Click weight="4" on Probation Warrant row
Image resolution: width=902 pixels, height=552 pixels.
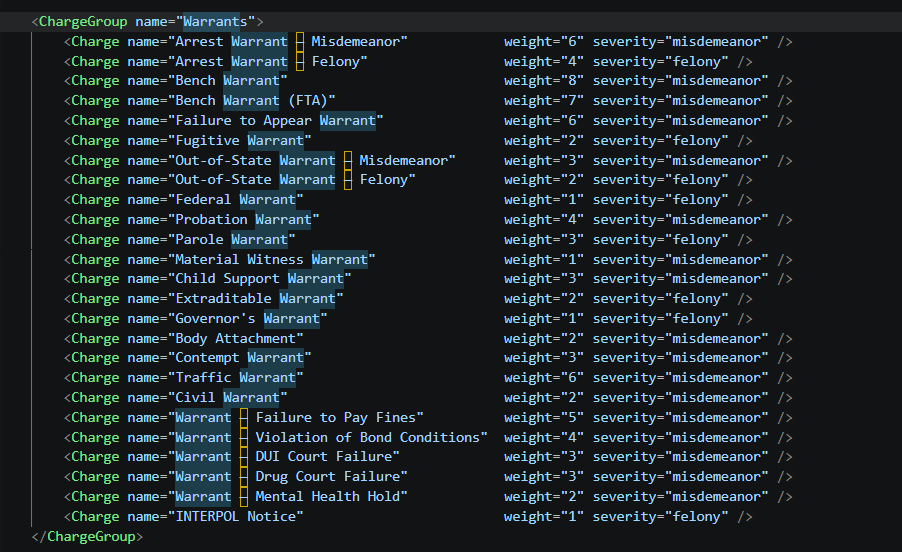click(544, 220)
